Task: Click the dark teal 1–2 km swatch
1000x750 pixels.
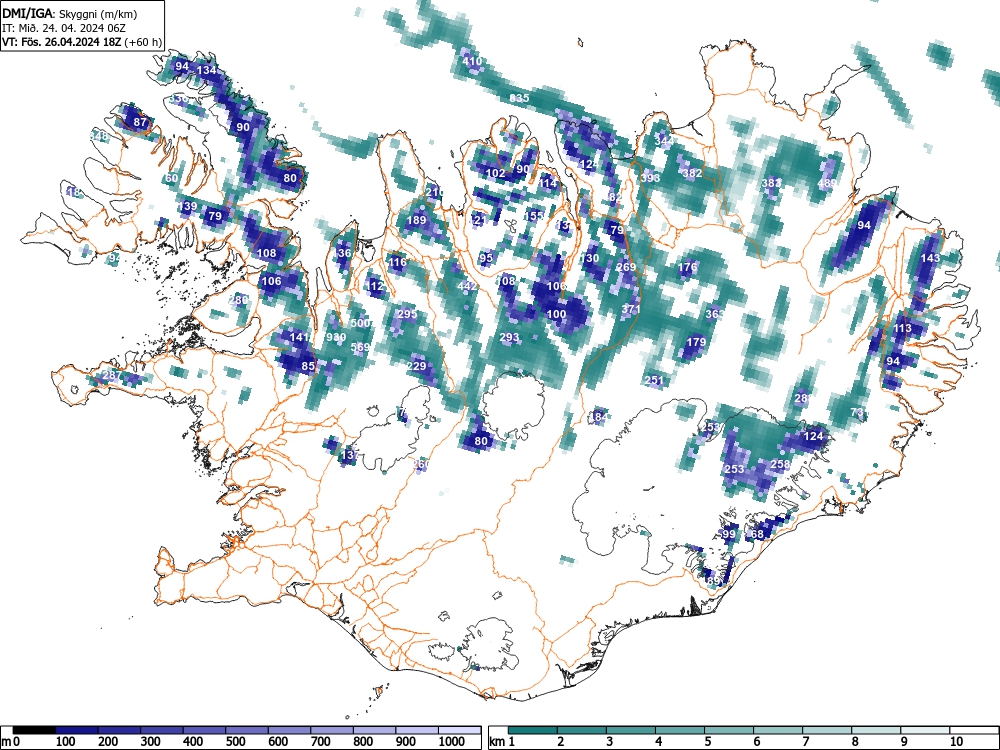Action: (x=533, y=730)
